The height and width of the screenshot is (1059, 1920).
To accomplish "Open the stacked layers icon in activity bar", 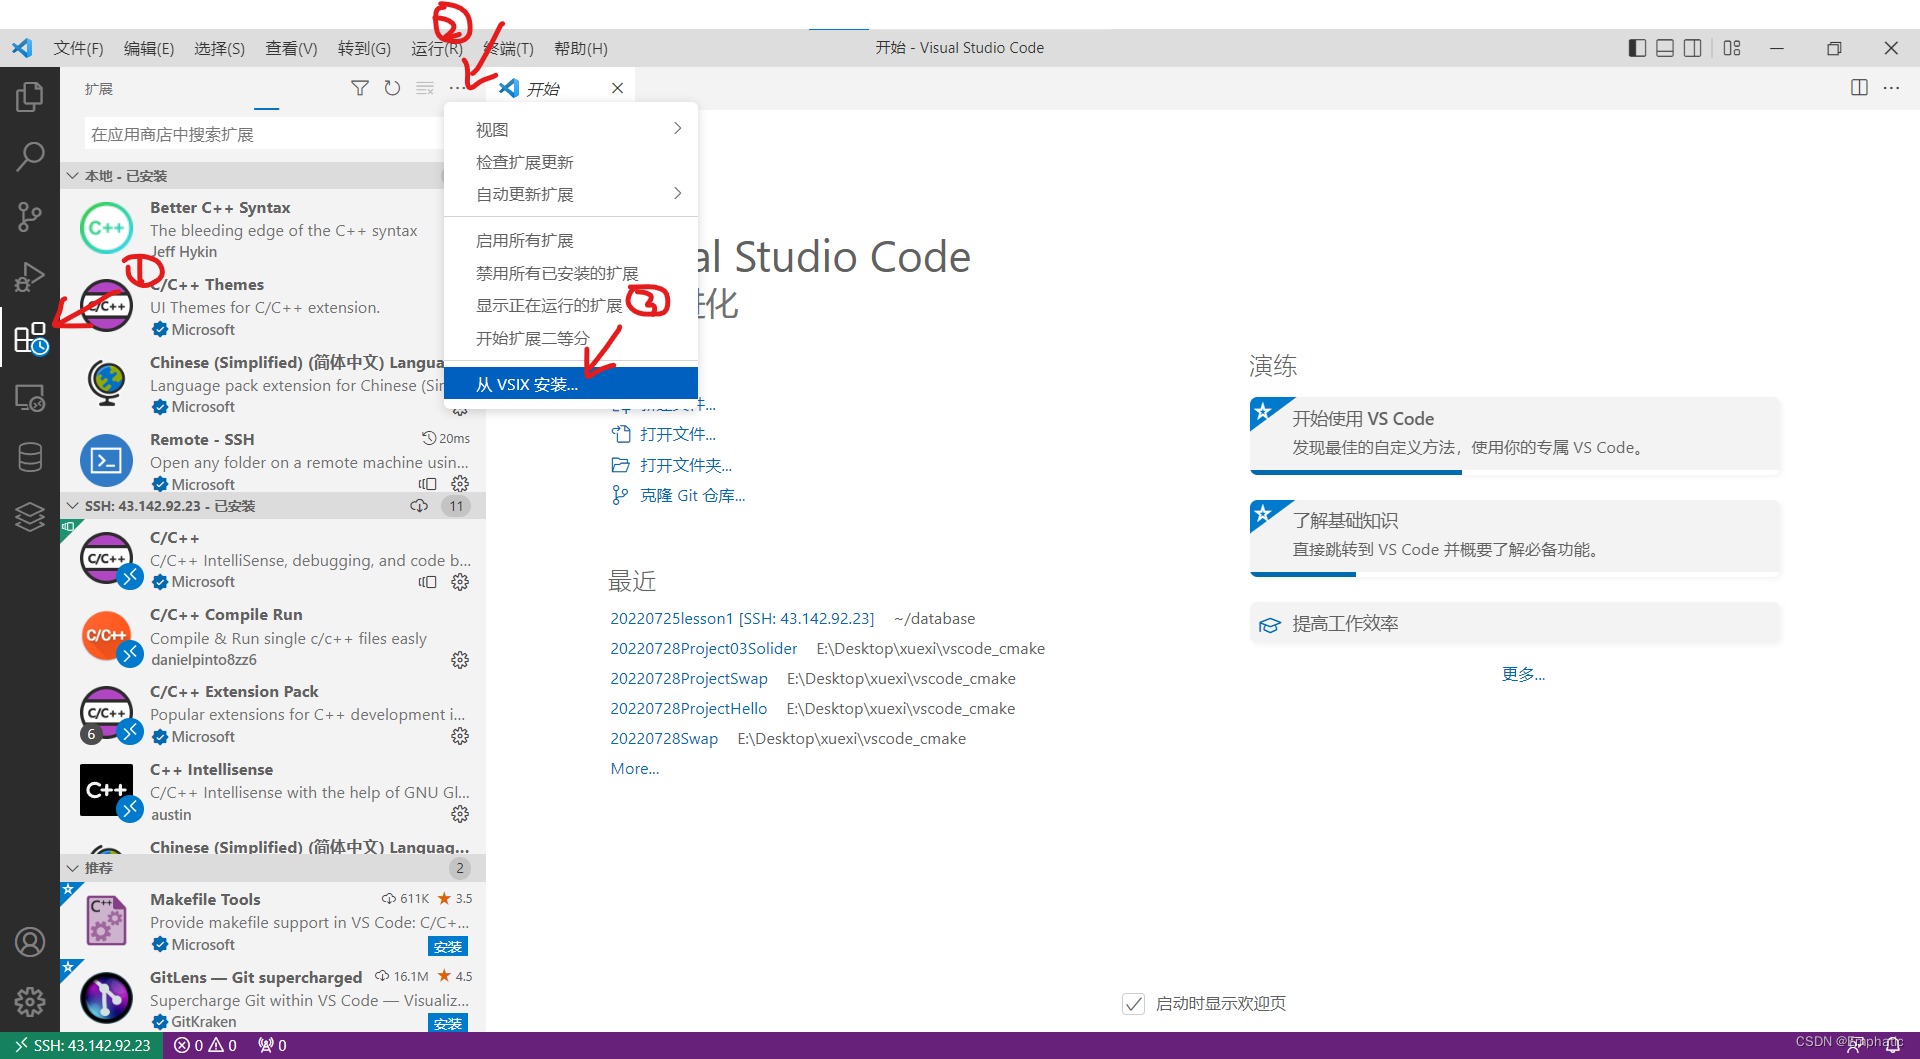I will (x=30, y=517).
